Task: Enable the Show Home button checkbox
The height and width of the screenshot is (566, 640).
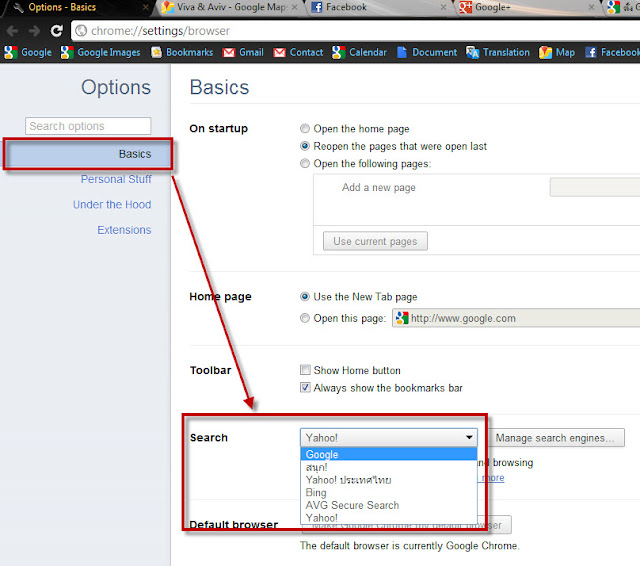Action: (305, 370)
